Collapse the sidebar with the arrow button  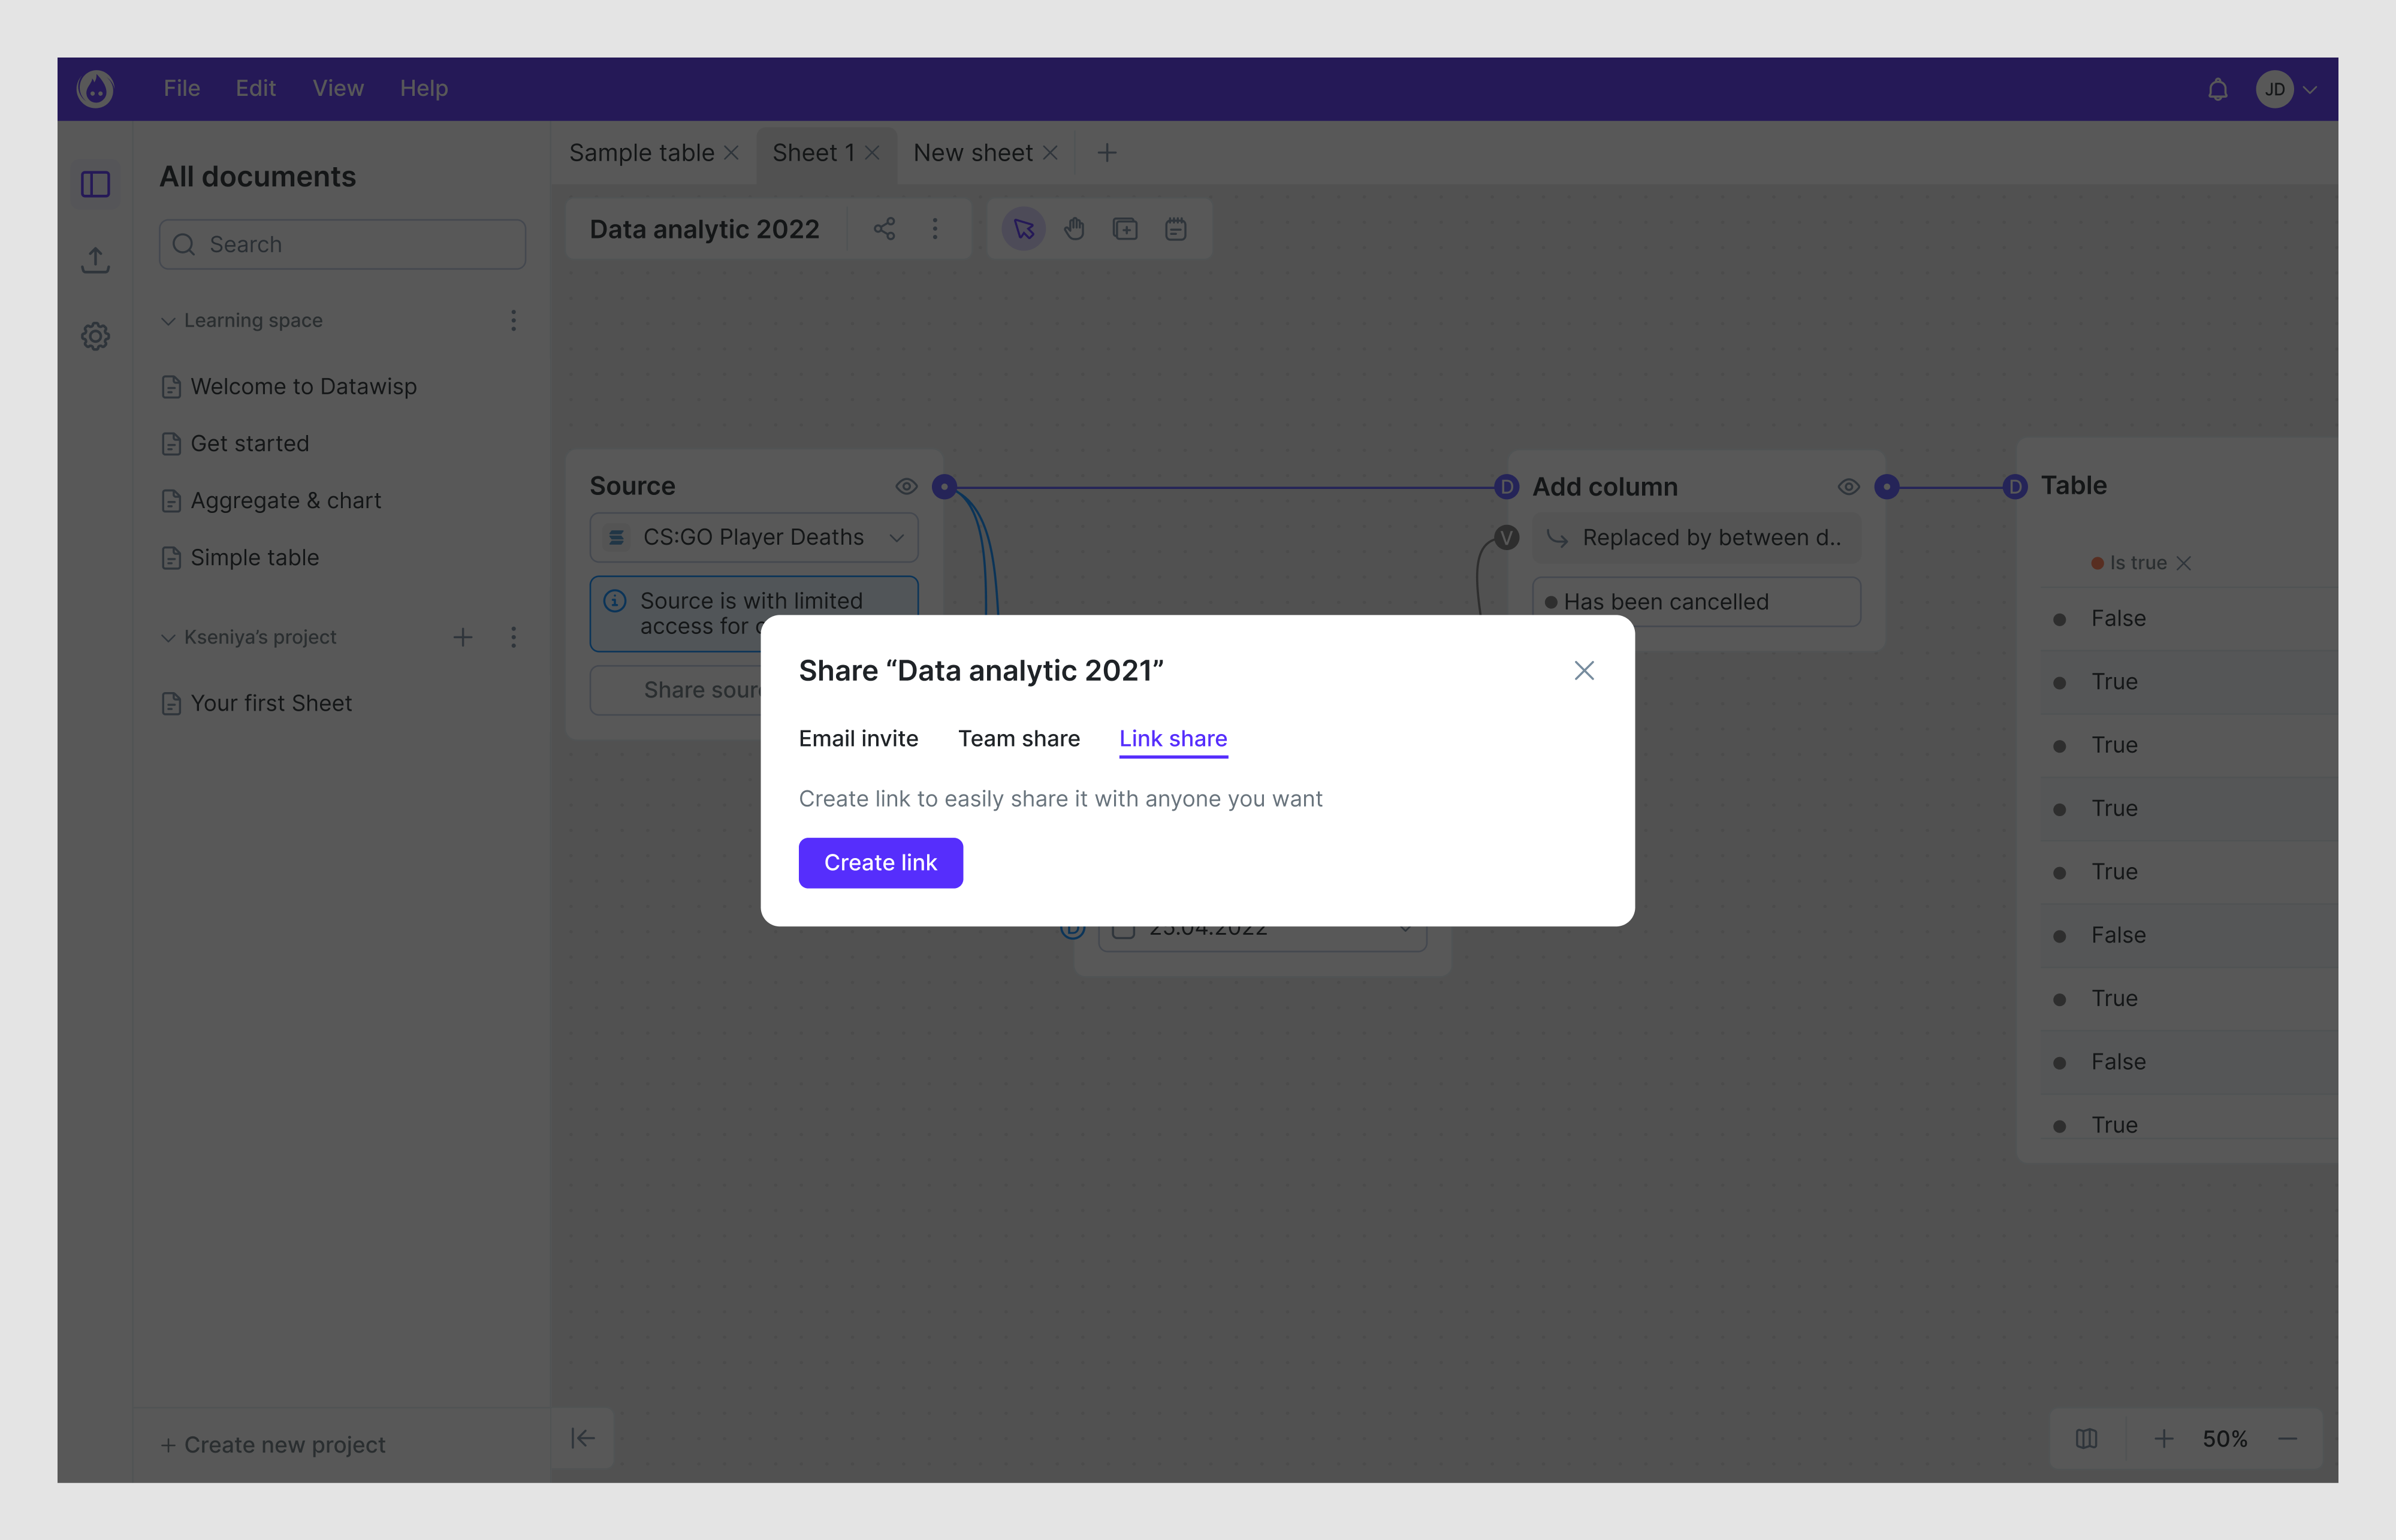pyautogui.click(x=582, y=1438)
